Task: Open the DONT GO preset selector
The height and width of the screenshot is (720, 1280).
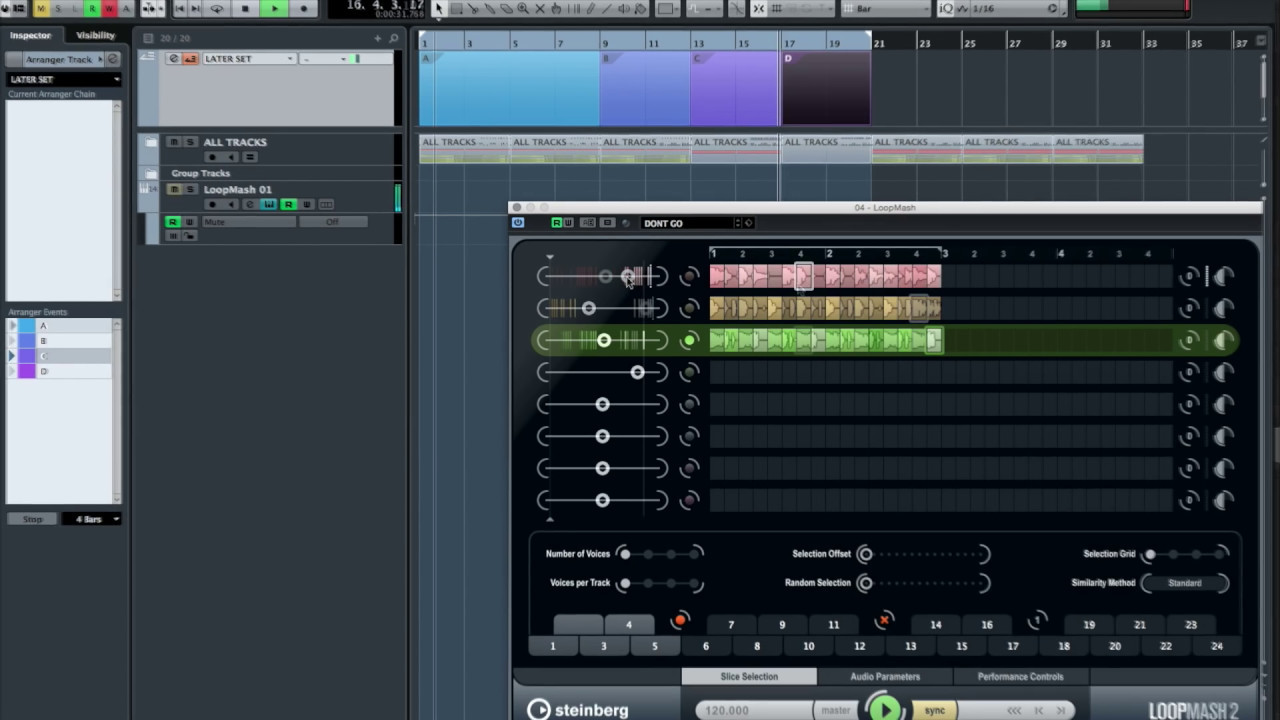Action: coord(690,223)
